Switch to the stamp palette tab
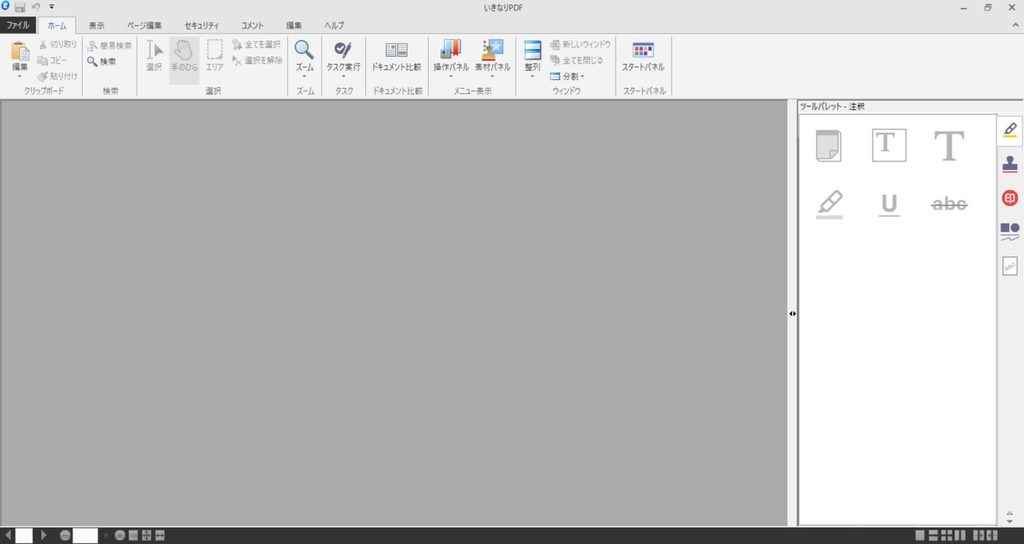1024x544 pixels. [x=1010, y=164]
